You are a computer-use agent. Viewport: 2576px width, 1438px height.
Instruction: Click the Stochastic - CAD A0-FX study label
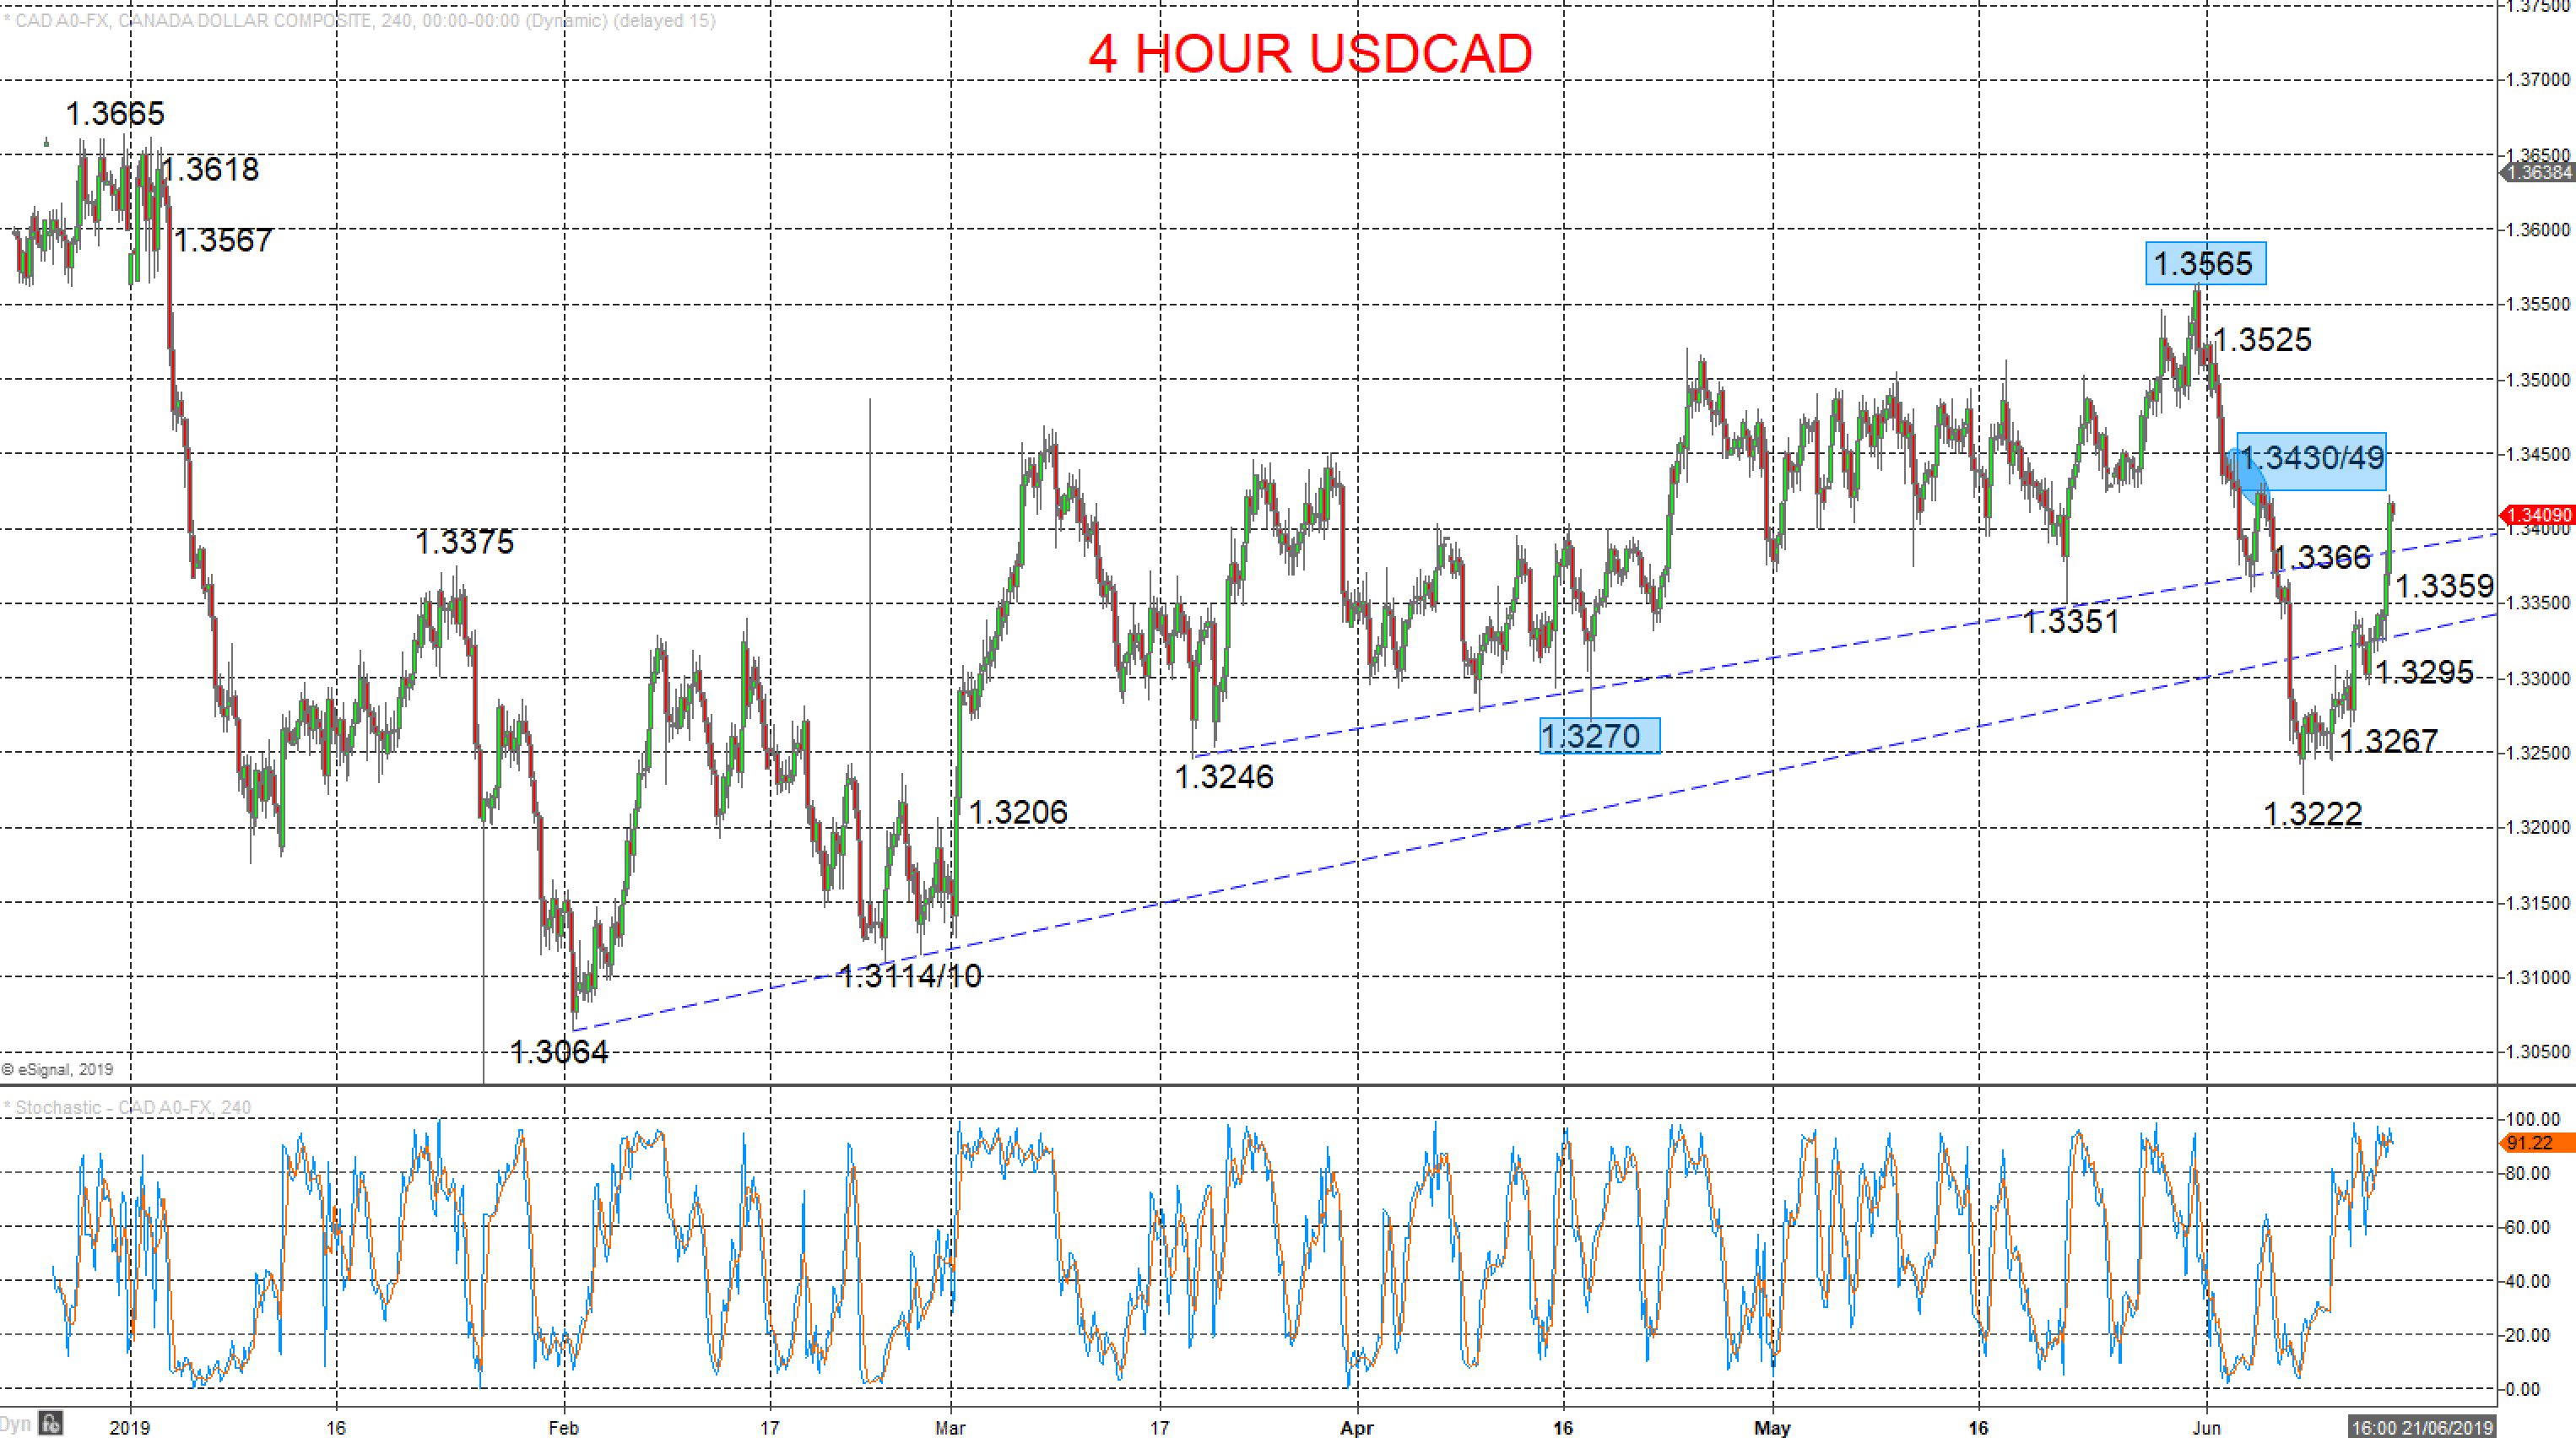[128, 1107]
